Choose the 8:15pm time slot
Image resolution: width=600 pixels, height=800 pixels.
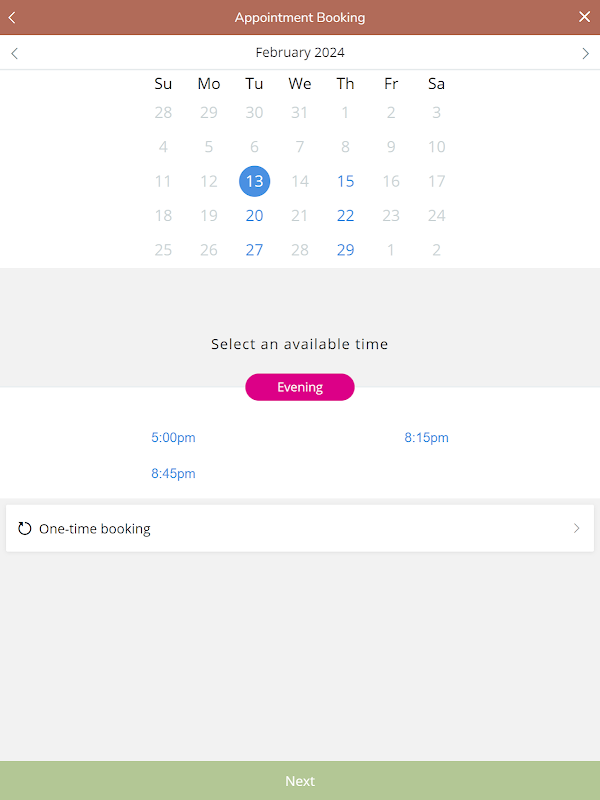click(x=426, y=438)
